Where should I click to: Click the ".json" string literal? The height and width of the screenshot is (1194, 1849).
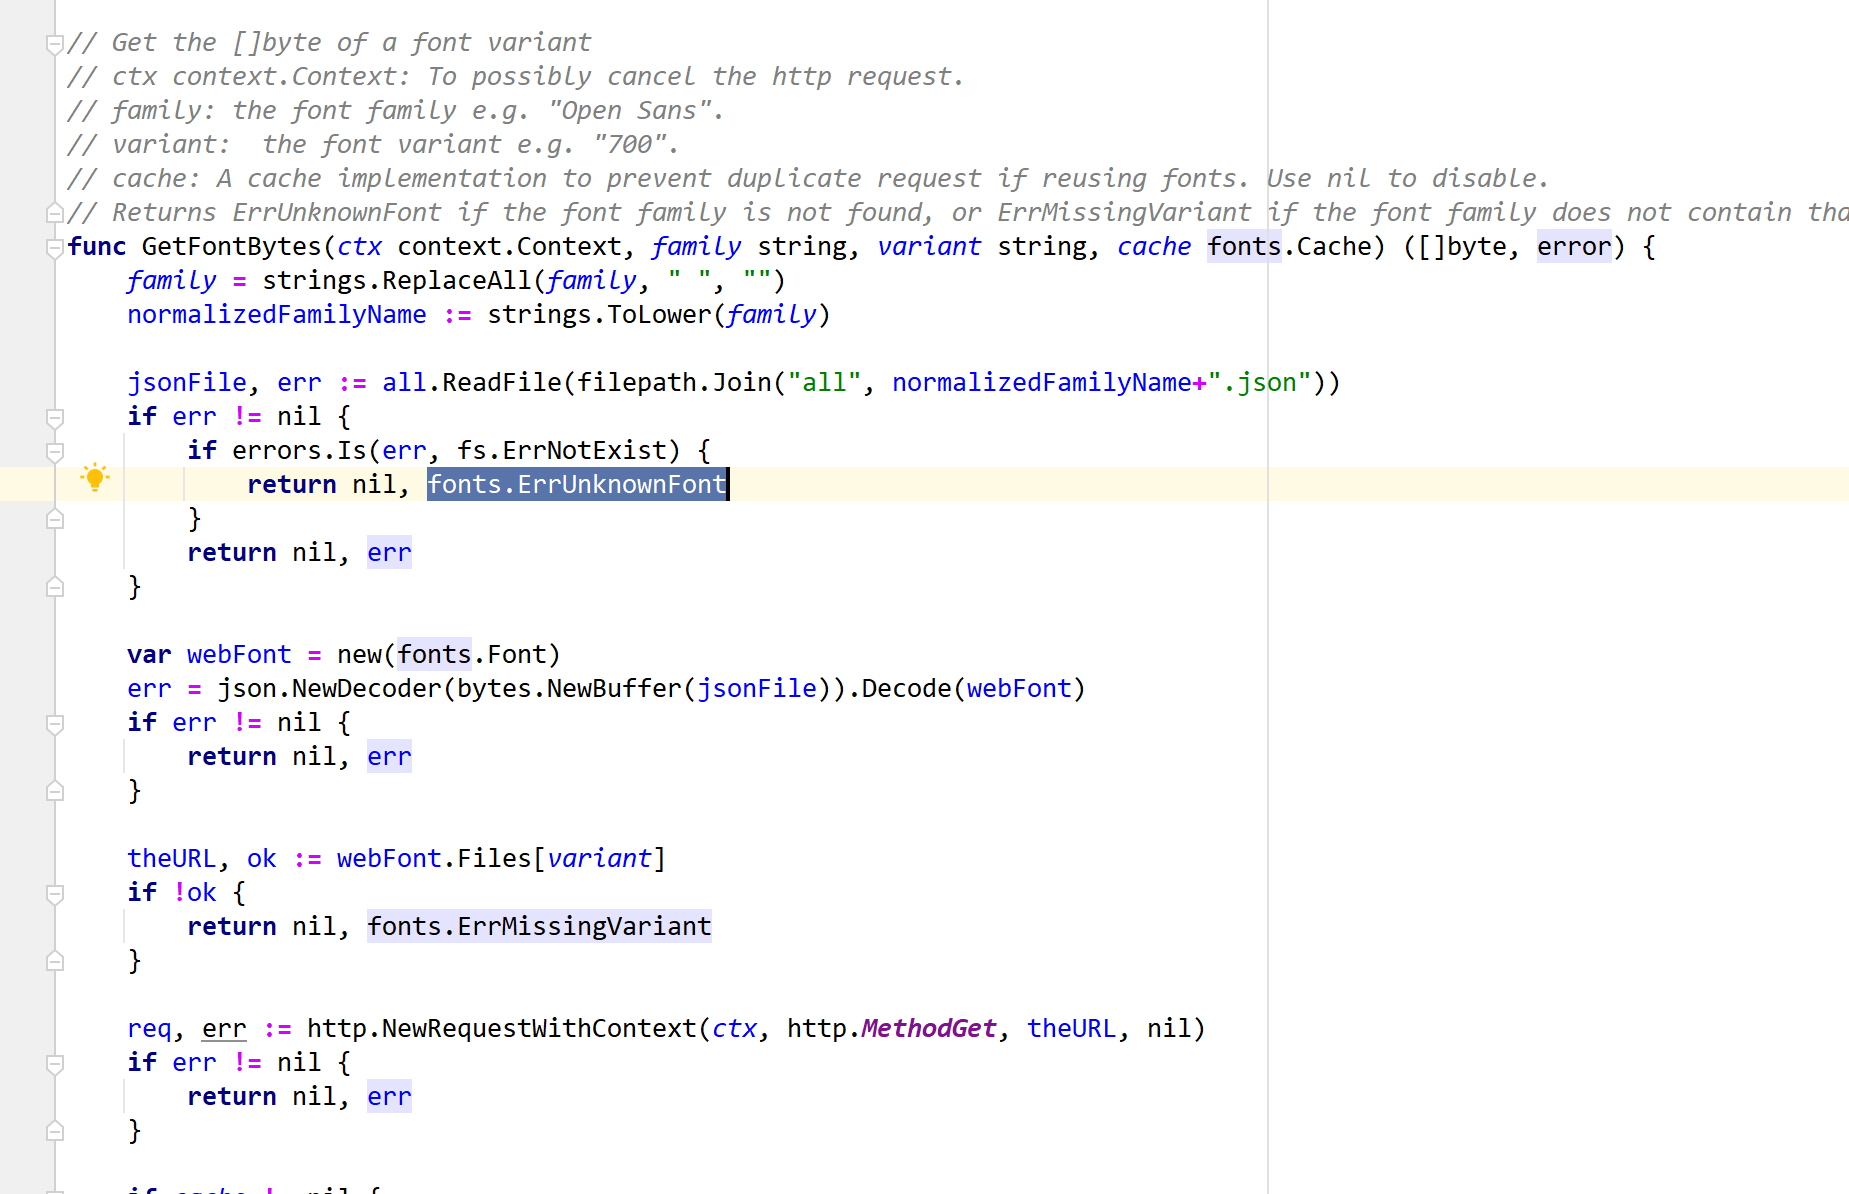(x=1259, y=383)
